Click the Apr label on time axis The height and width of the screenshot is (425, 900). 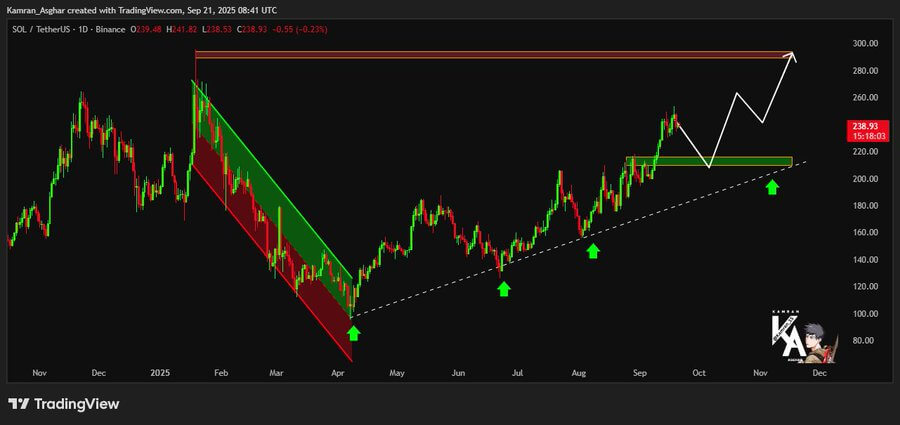click(338, 373)
